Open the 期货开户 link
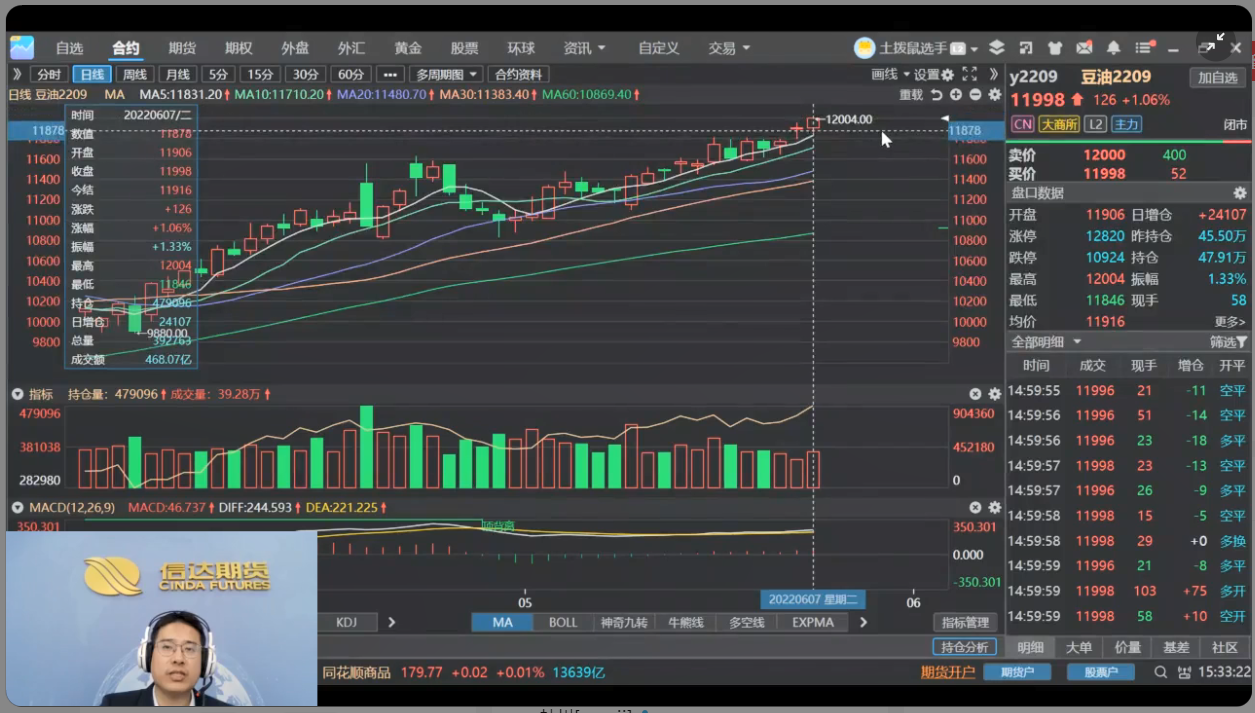 [947, 672]
